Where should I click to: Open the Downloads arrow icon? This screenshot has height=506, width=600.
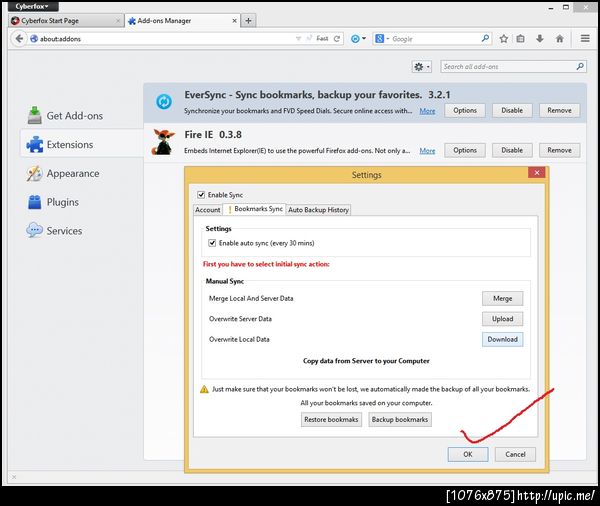[540, 39]
